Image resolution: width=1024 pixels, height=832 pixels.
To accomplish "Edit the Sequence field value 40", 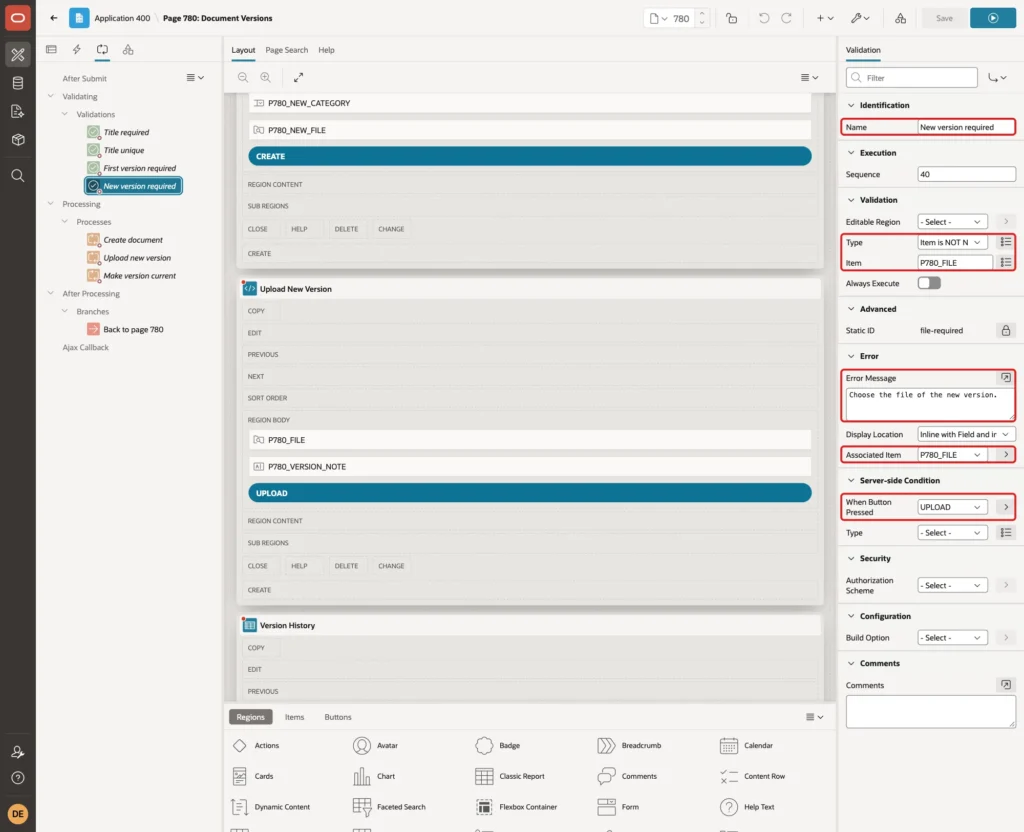I will point(966,174).
